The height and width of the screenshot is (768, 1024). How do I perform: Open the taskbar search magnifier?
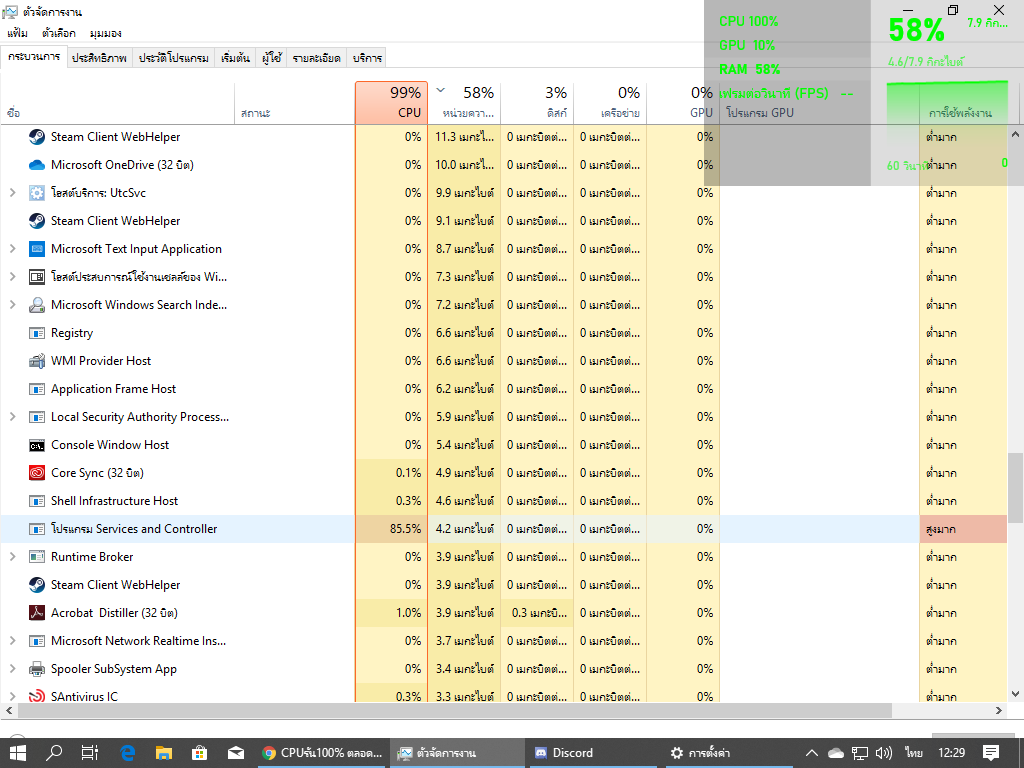click(x=54, y=753)
